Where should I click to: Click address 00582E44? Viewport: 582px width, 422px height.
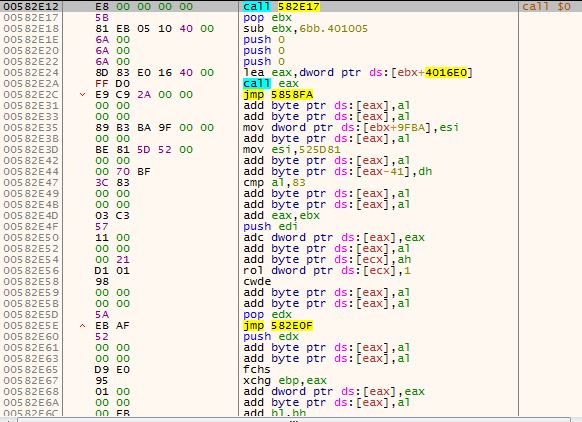(31, 171)
